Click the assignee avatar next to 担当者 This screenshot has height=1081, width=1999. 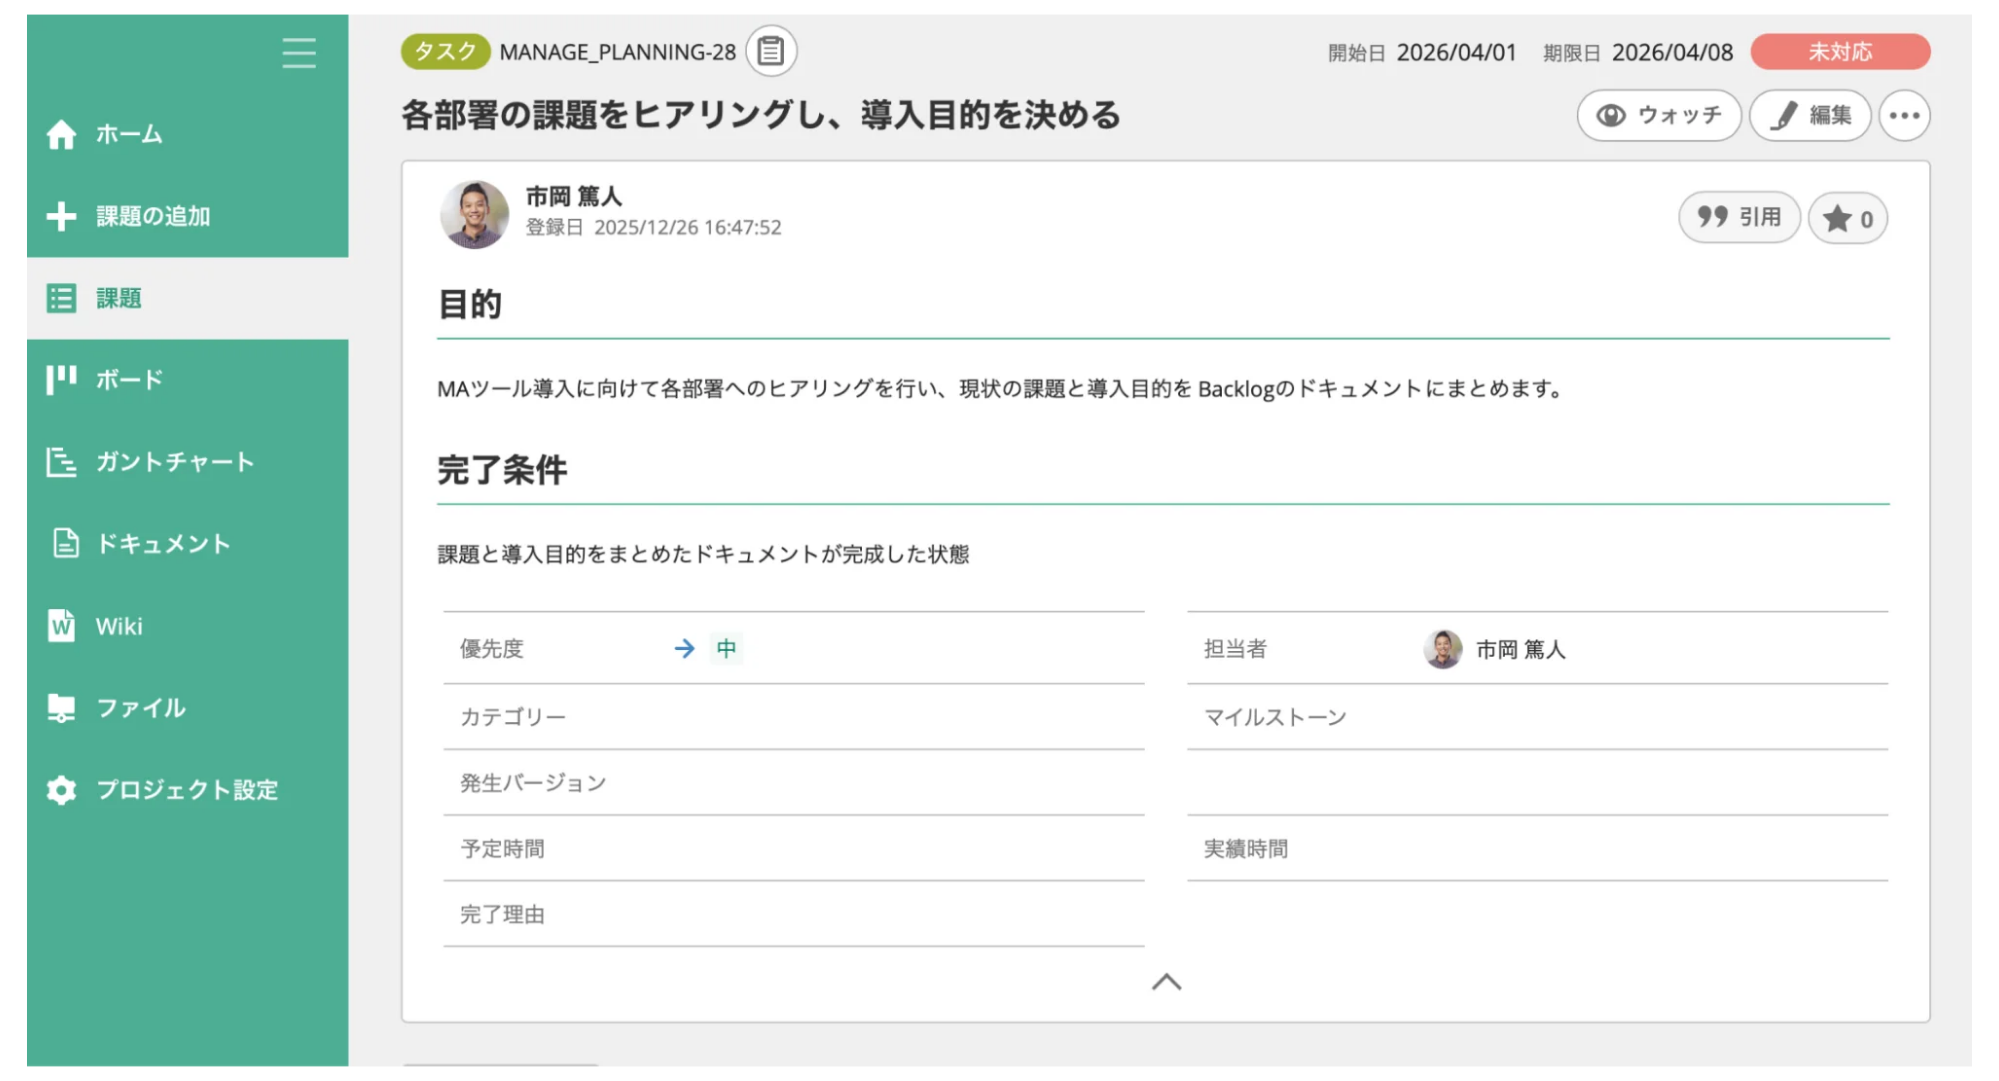1443,649
